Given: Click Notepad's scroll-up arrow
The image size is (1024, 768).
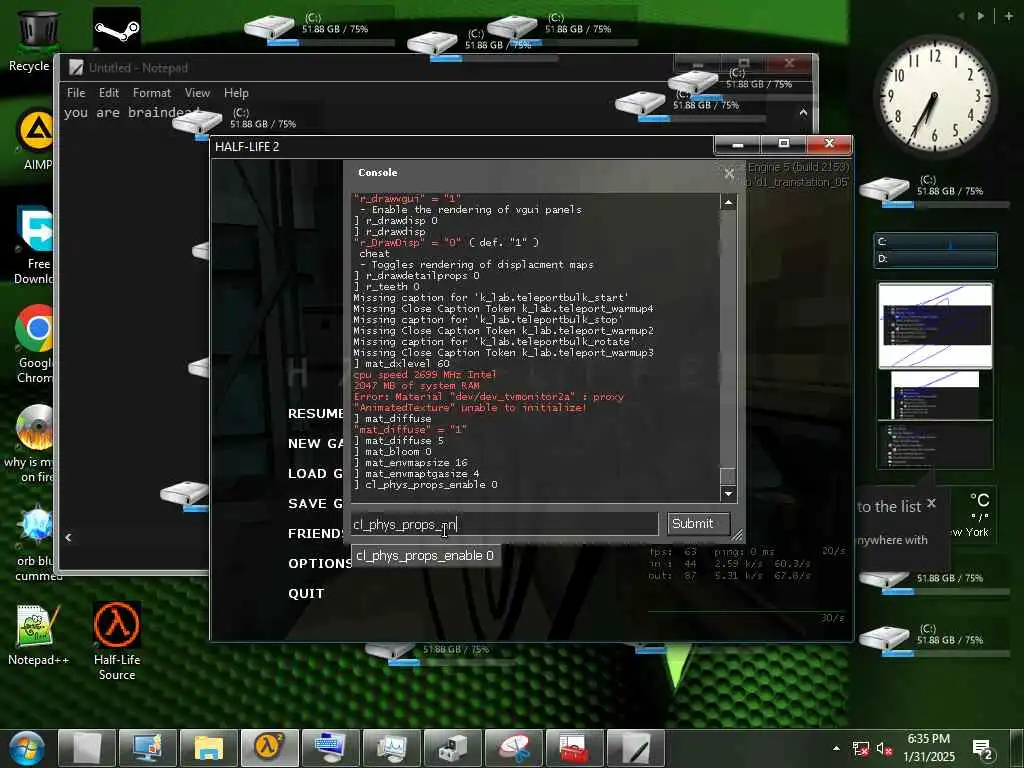Looking at the screenshot, I should pyautogui.click(x=803, y=112).
